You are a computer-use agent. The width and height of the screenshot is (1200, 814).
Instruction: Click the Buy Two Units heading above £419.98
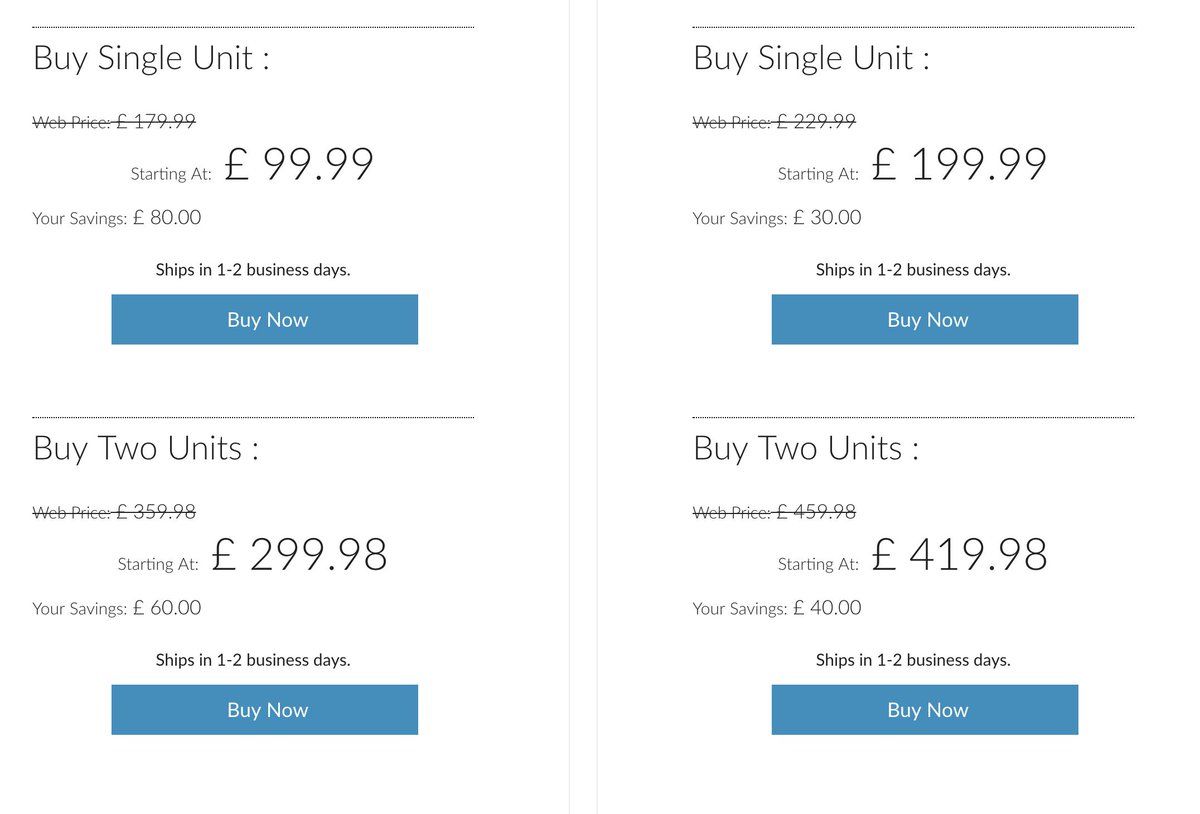pos(805,448)
